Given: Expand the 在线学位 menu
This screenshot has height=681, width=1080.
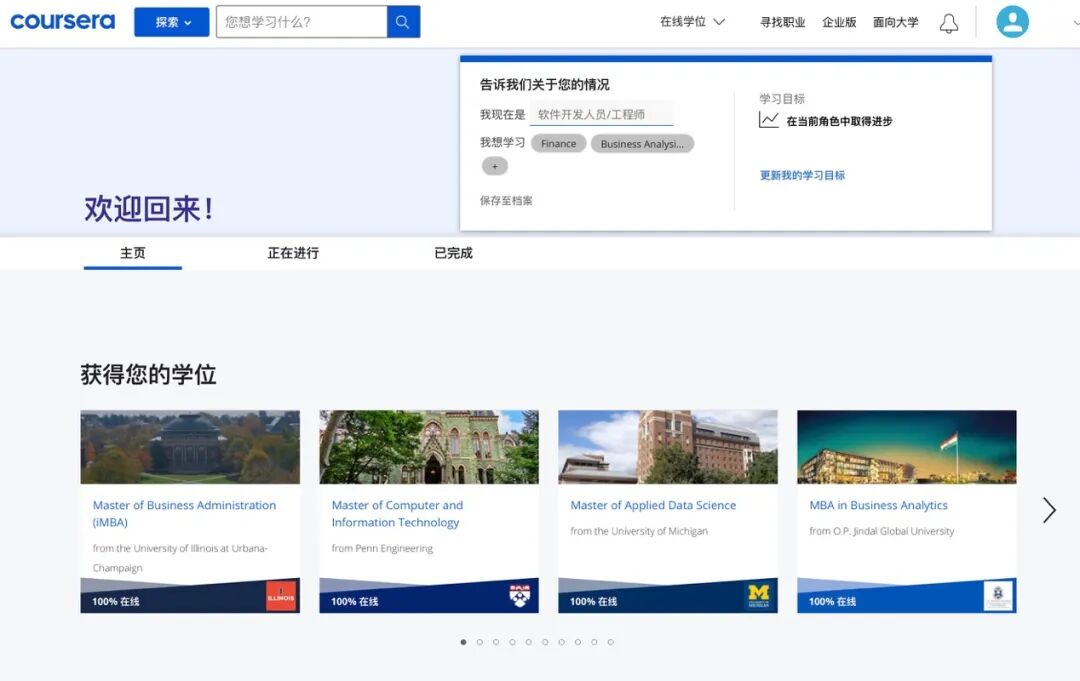Looking at the screenshot, I should tap(692, 22).
